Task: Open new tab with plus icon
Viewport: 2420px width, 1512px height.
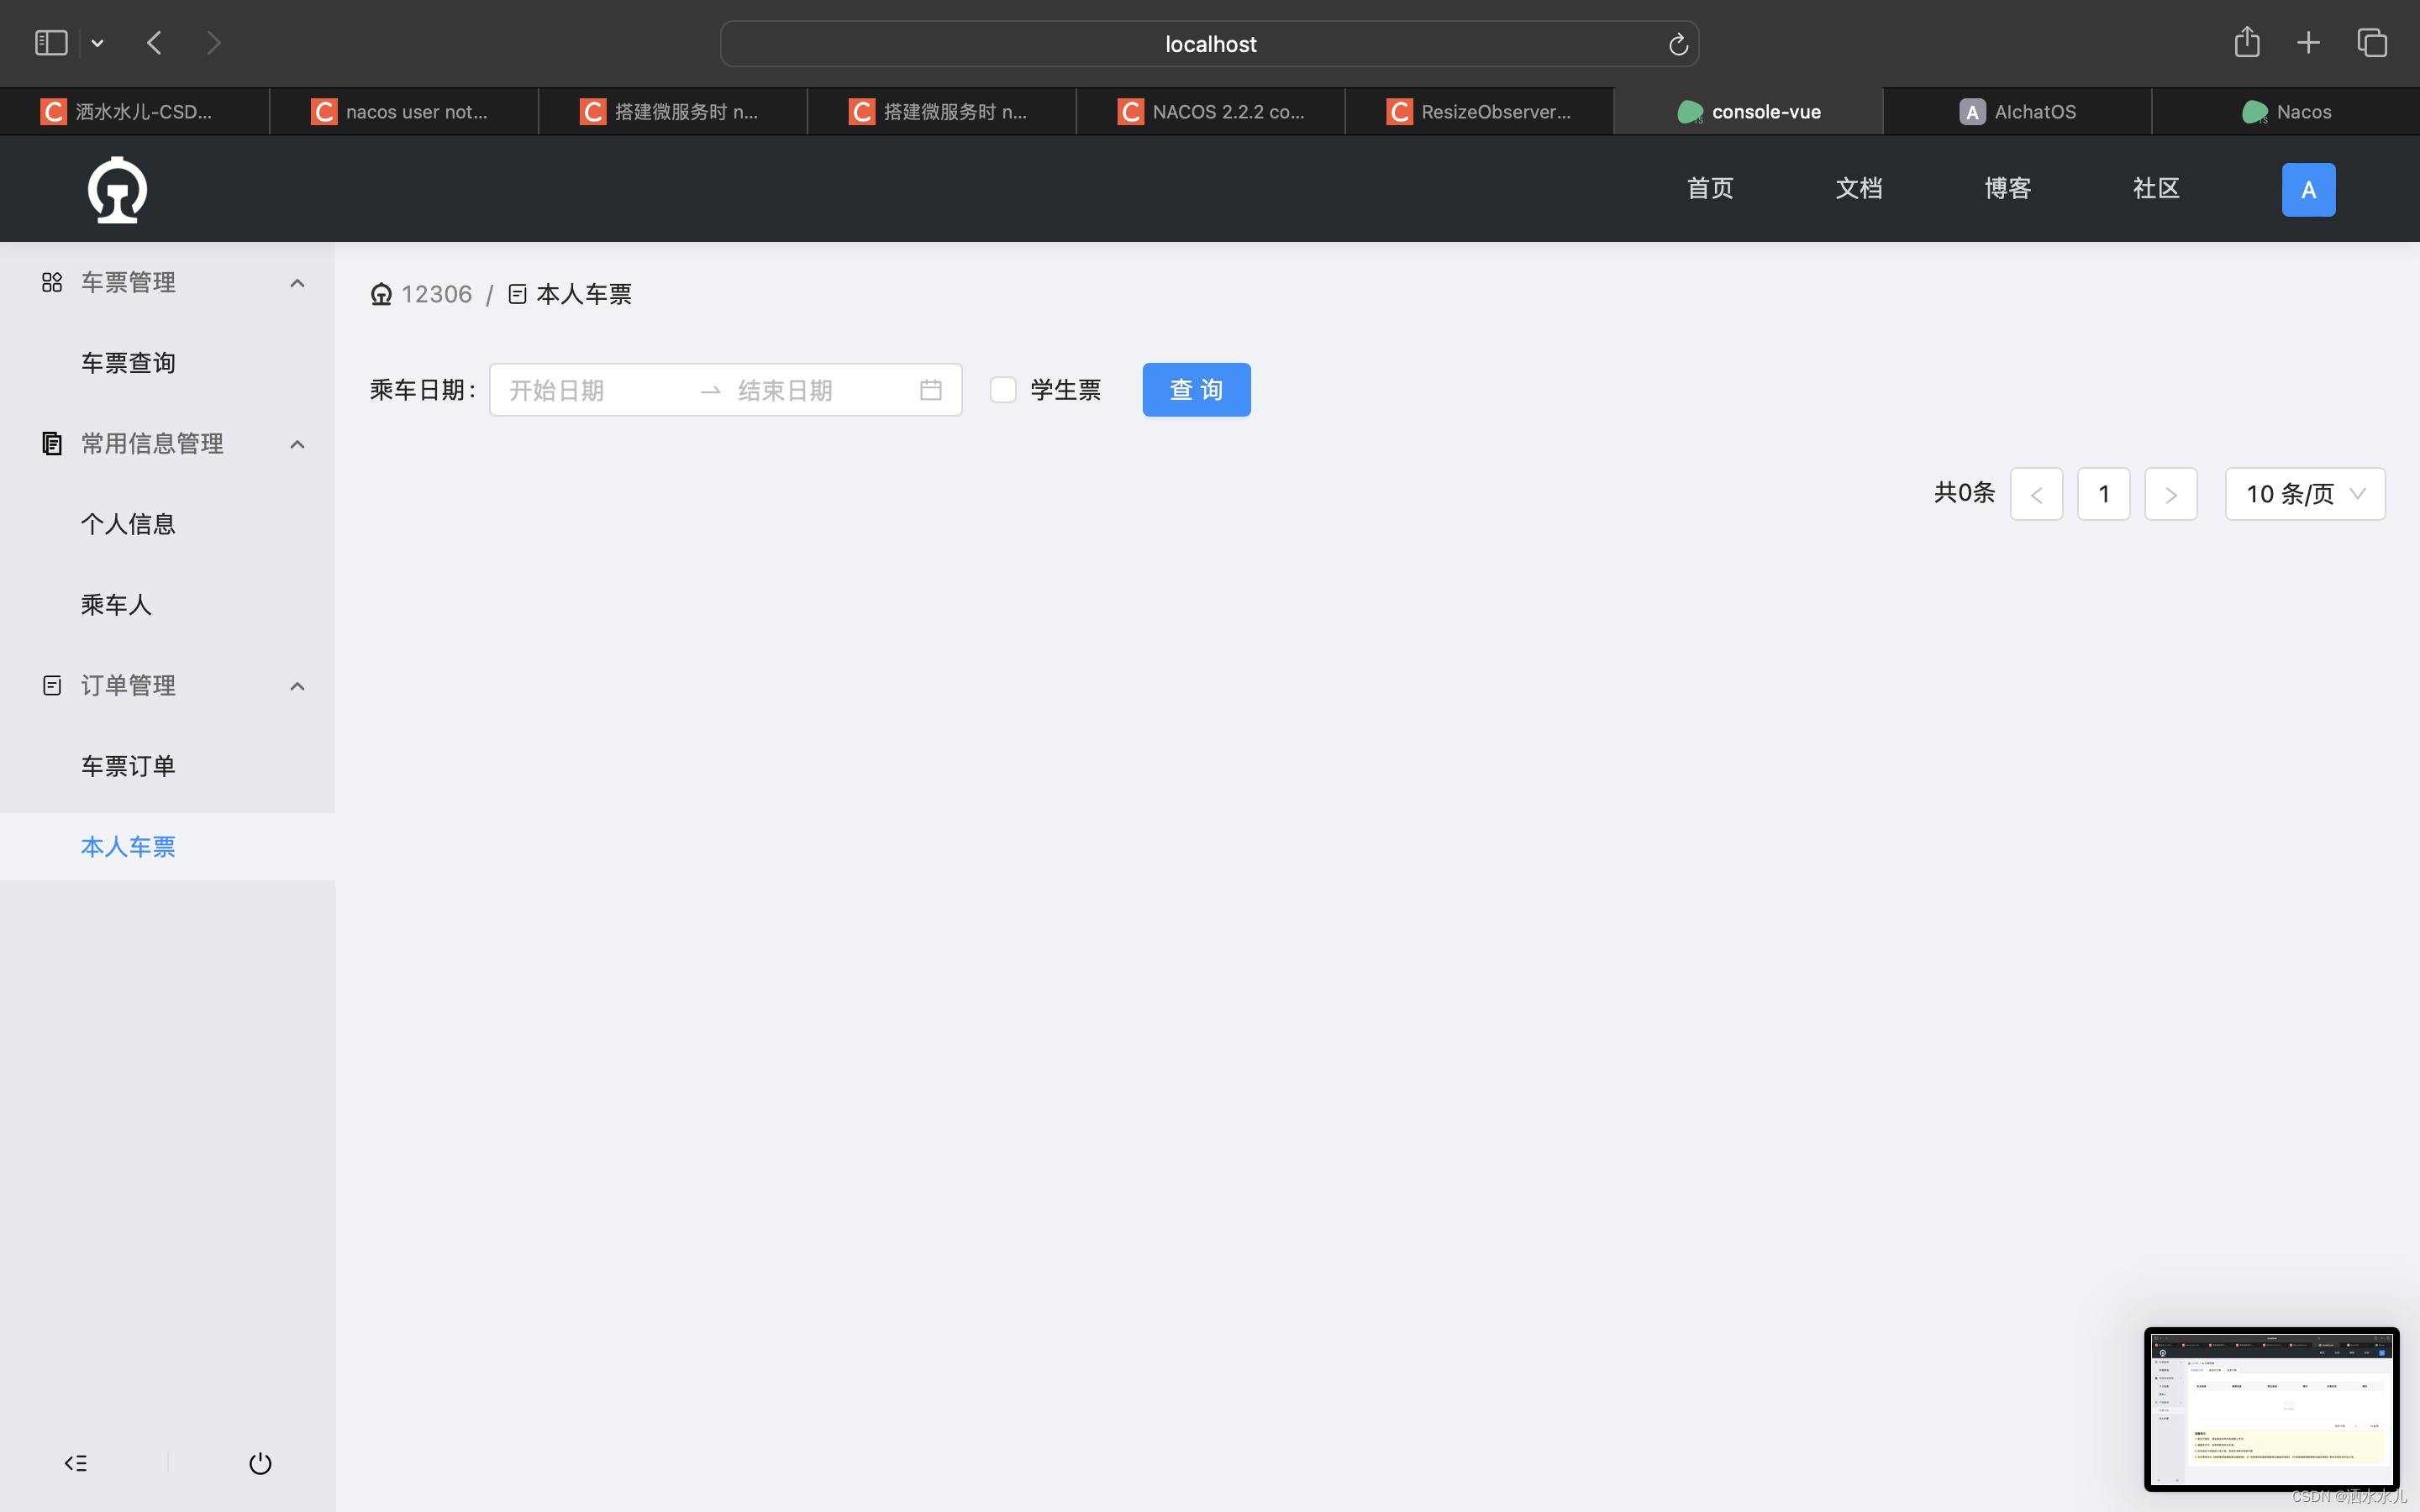Action: 2308,42
